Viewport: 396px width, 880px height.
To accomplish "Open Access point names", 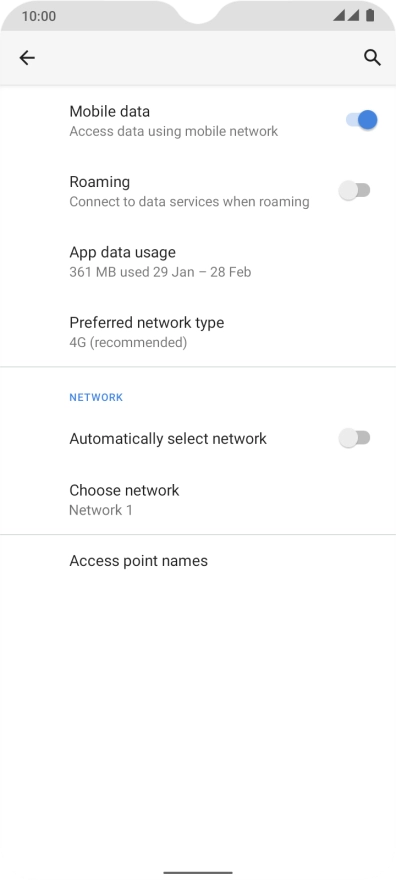I will click(x=198, y=561).
